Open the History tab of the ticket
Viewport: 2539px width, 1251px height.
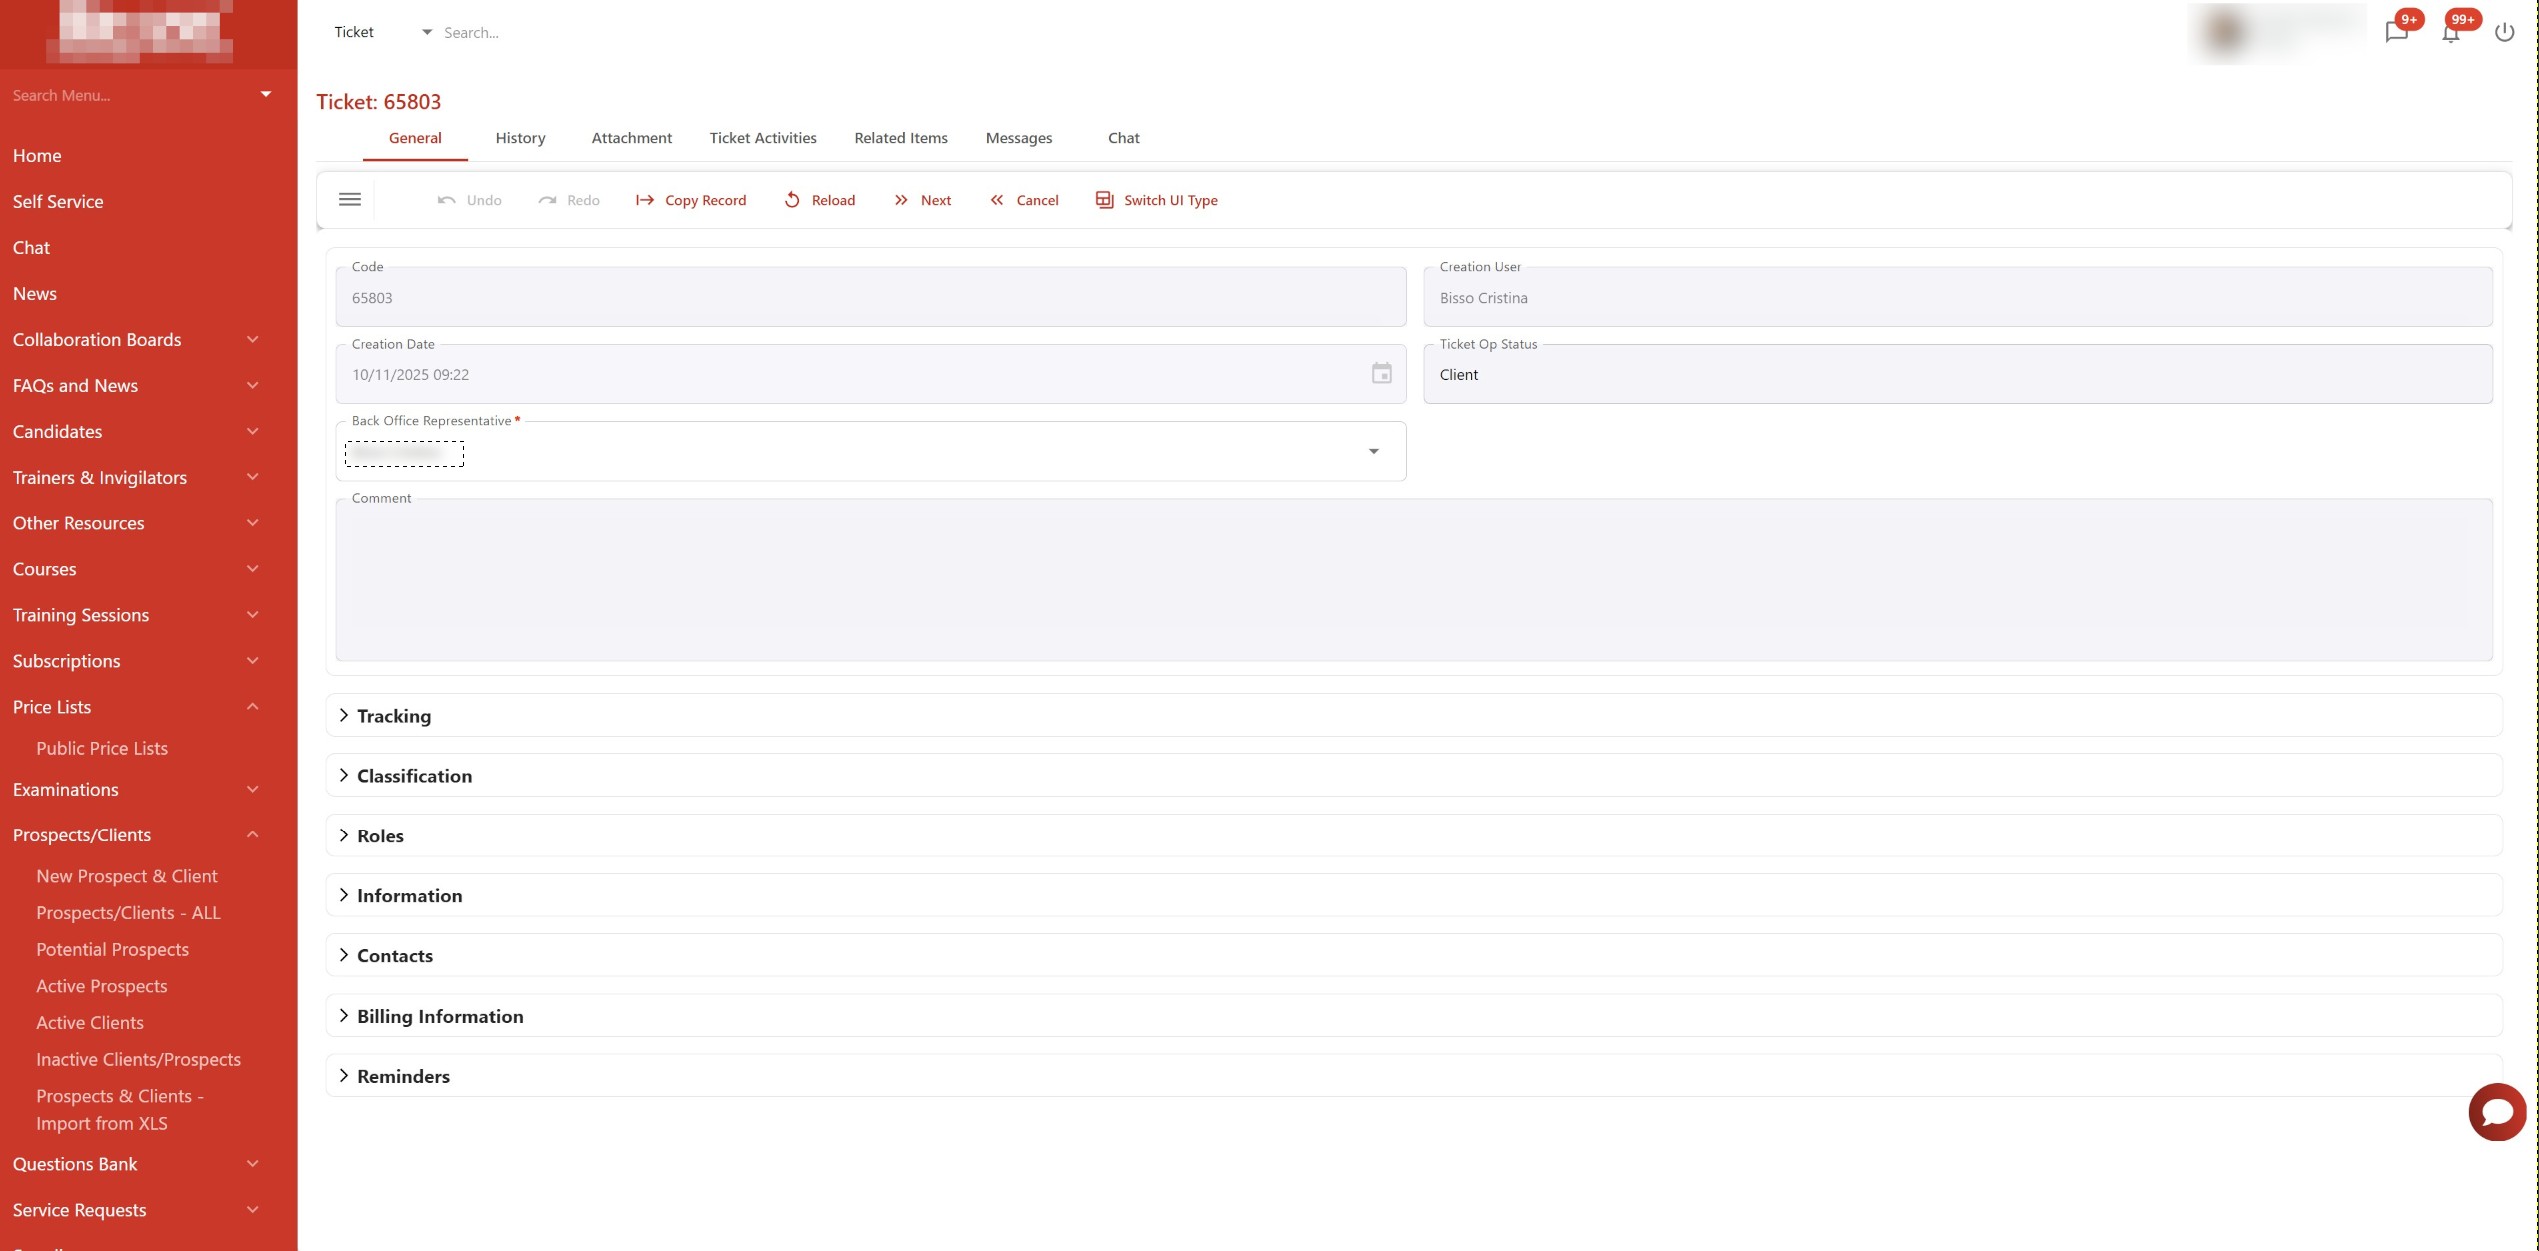pyautogui.click(x=520, y=138)
